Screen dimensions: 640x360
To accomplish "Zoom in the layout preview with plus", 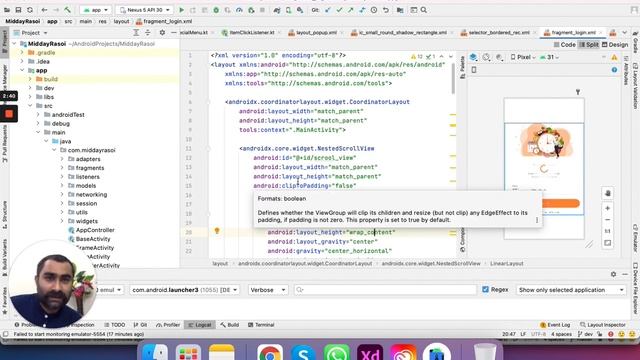I will 607,208.
